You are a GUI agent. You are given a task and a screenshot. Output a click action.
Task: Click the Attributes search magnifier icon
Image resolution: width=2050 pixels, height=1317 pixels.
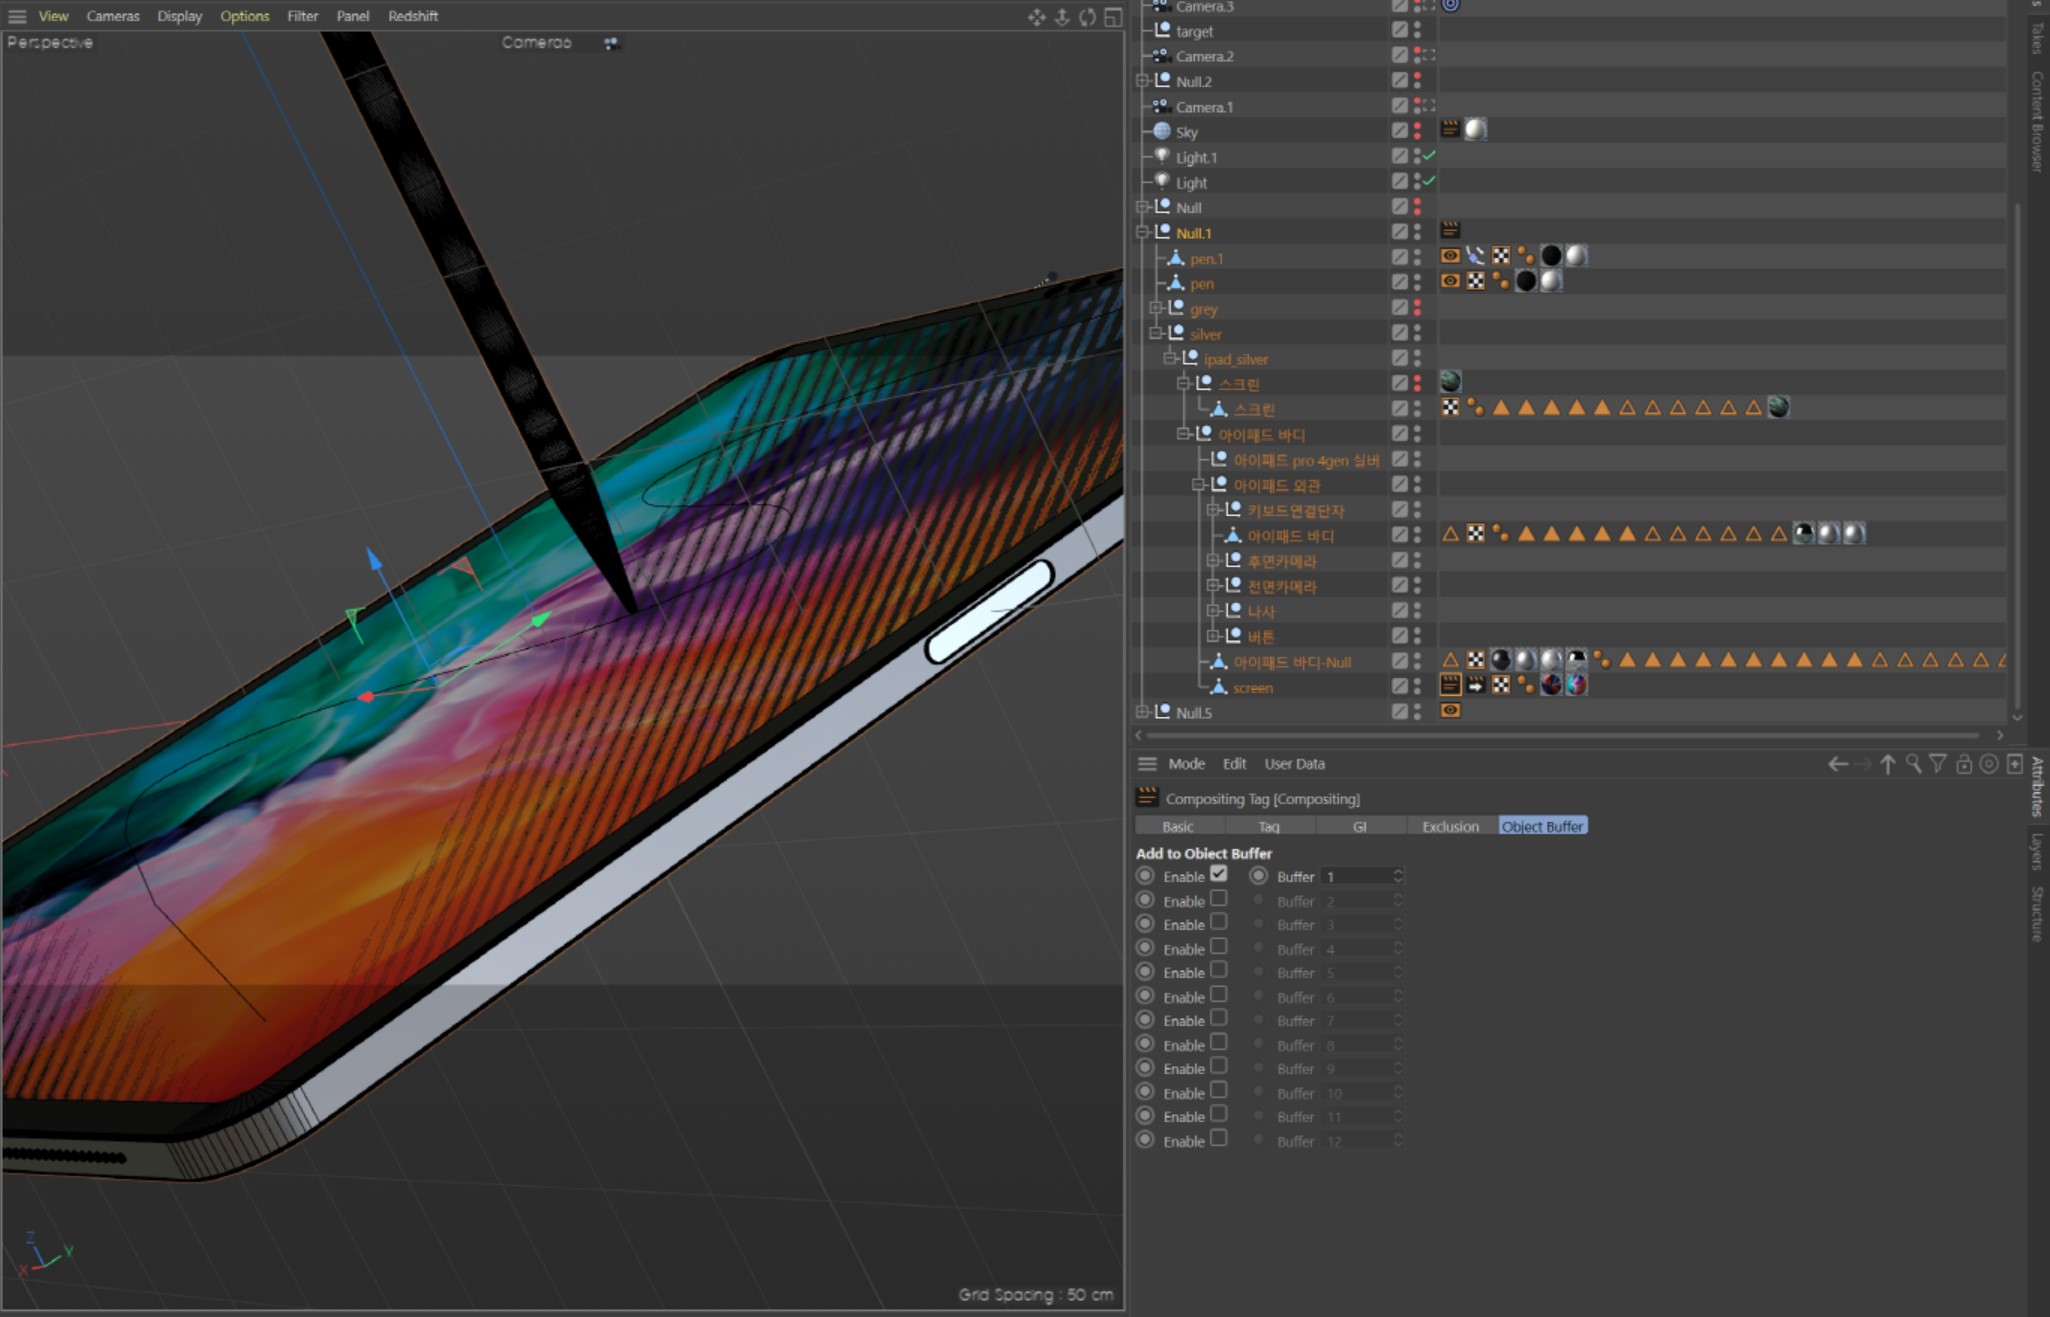coord(1913,764)
